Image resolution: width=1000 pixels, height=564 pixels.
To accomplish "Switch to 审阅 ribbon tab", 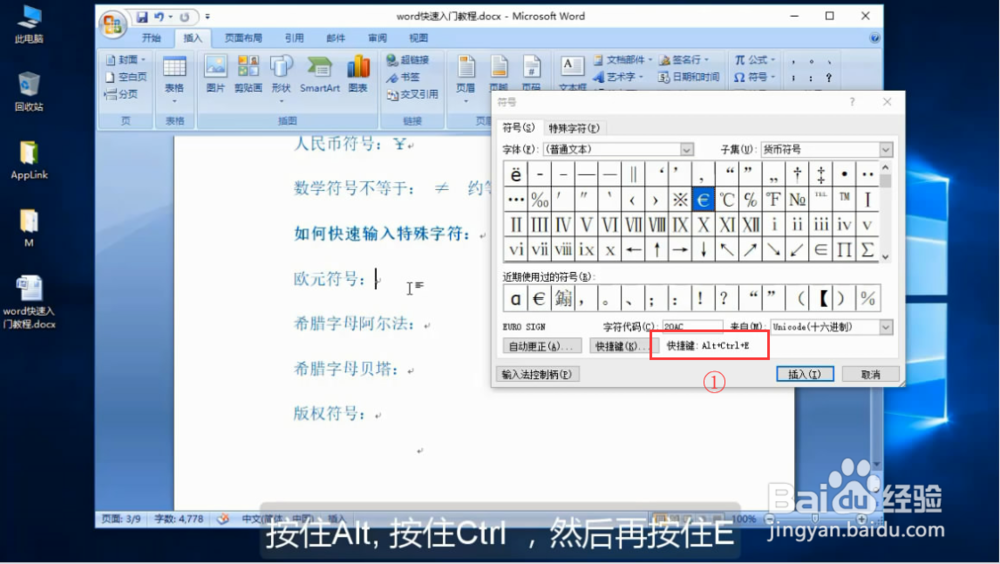I will 377,38.
